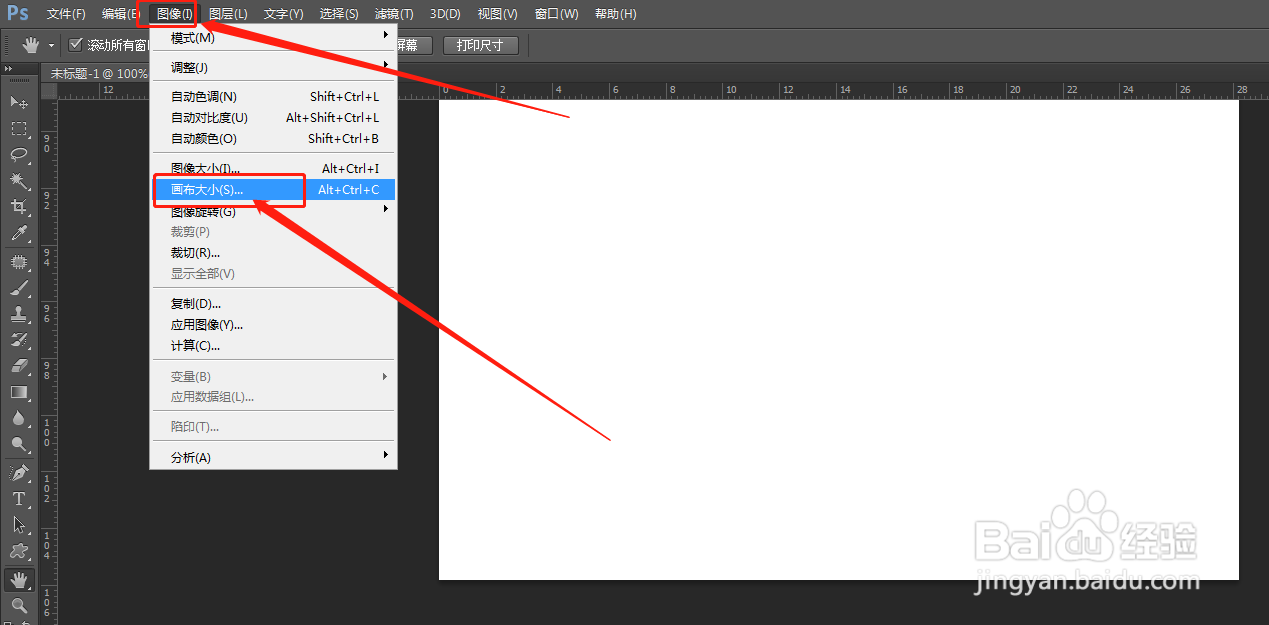
Task: Select the Eyedropper tool
Action: tap(19, 233)
